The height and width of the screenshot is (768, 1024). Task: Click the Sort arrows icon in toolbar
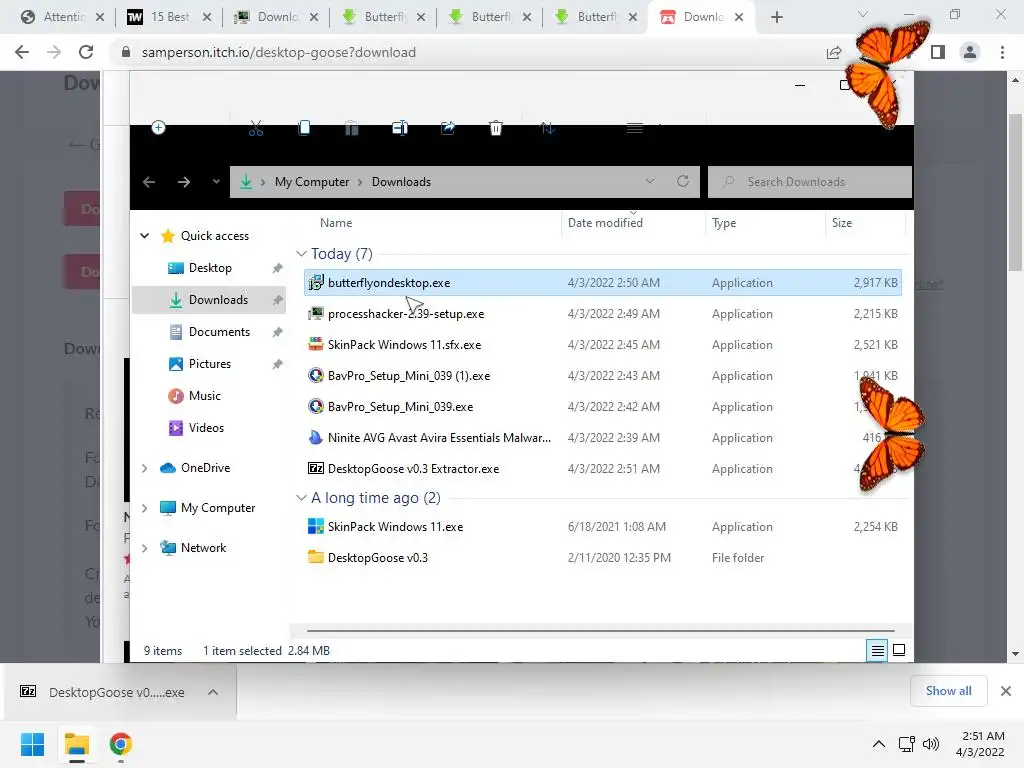(548, 129)
